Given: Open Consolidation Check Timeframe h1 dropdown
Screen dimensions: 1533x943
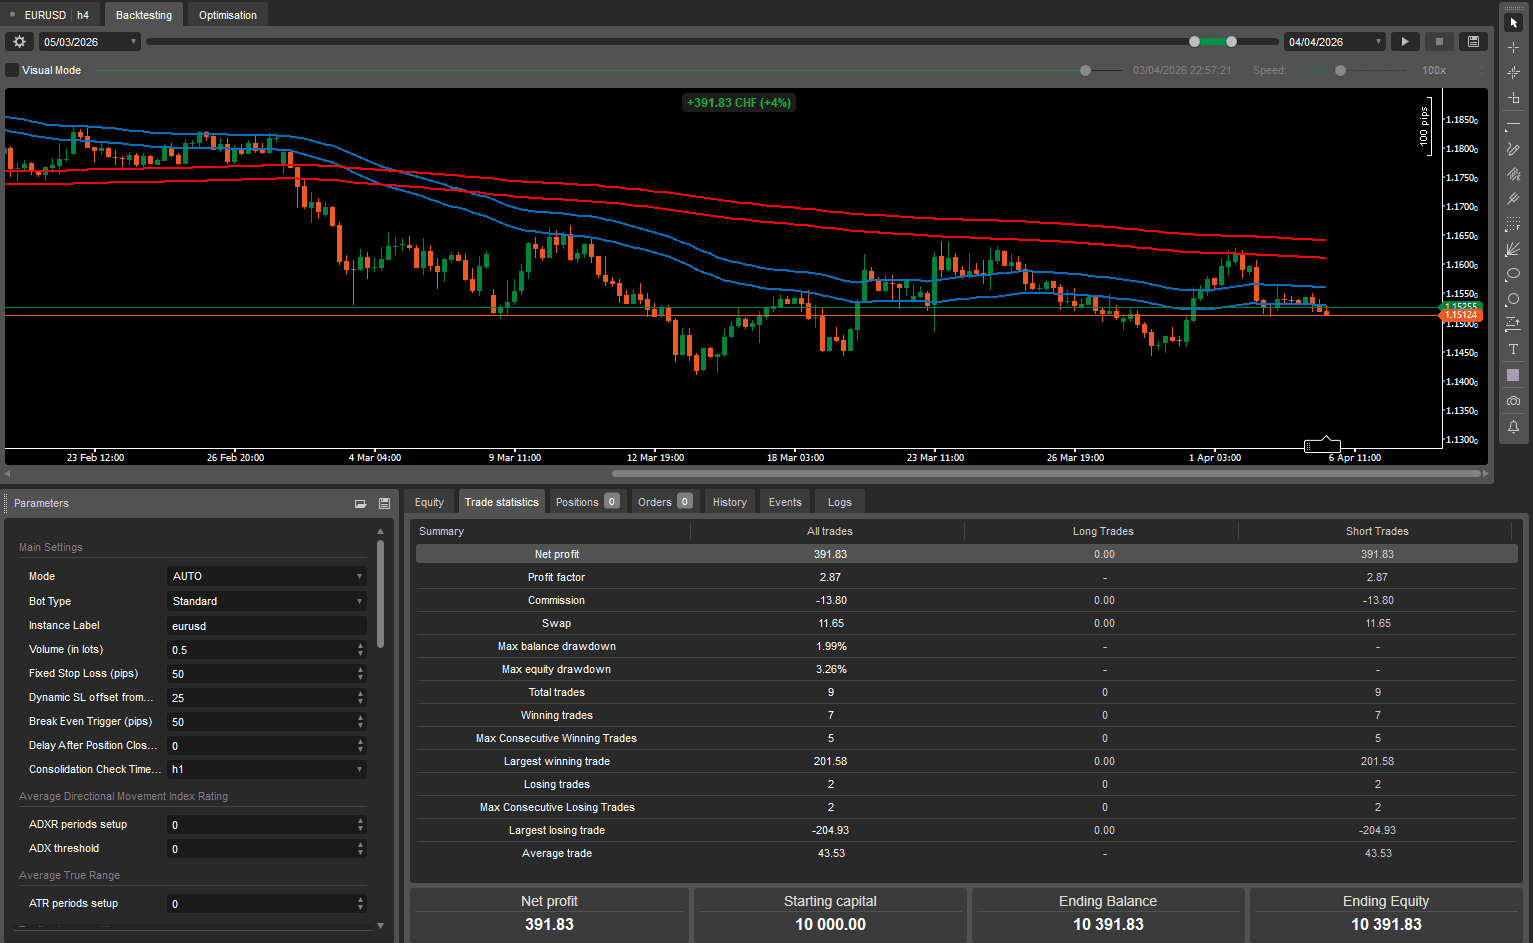Looking at the screenshot, I should (x=266, y=769).
